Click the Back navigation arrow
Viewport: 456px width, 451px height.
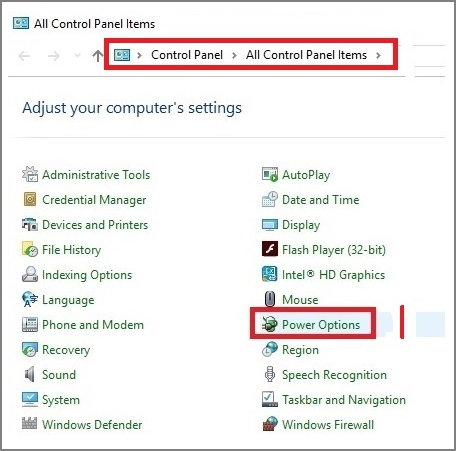pos(24,56)
